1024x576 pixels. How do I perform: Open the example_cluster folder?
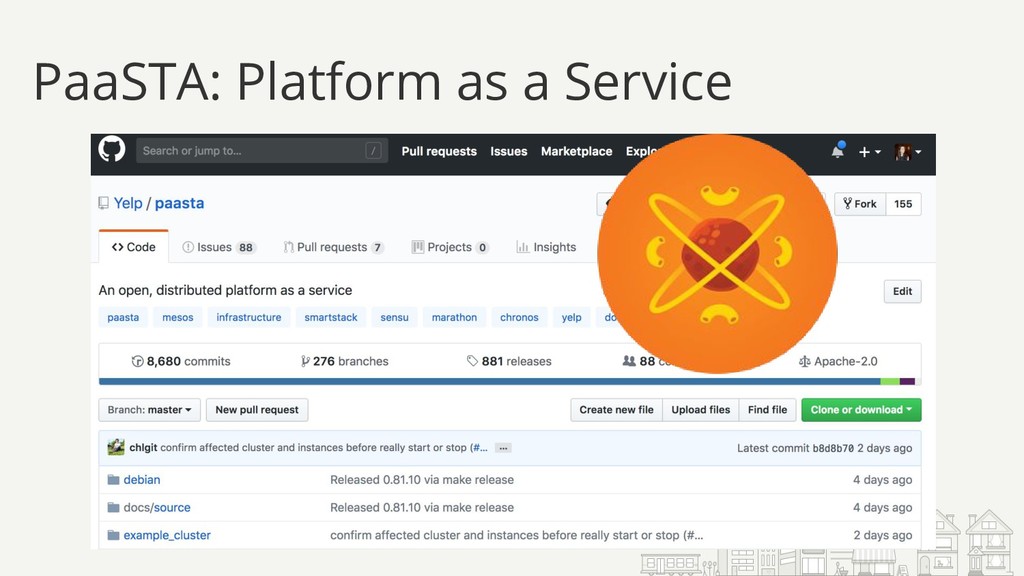167,536
